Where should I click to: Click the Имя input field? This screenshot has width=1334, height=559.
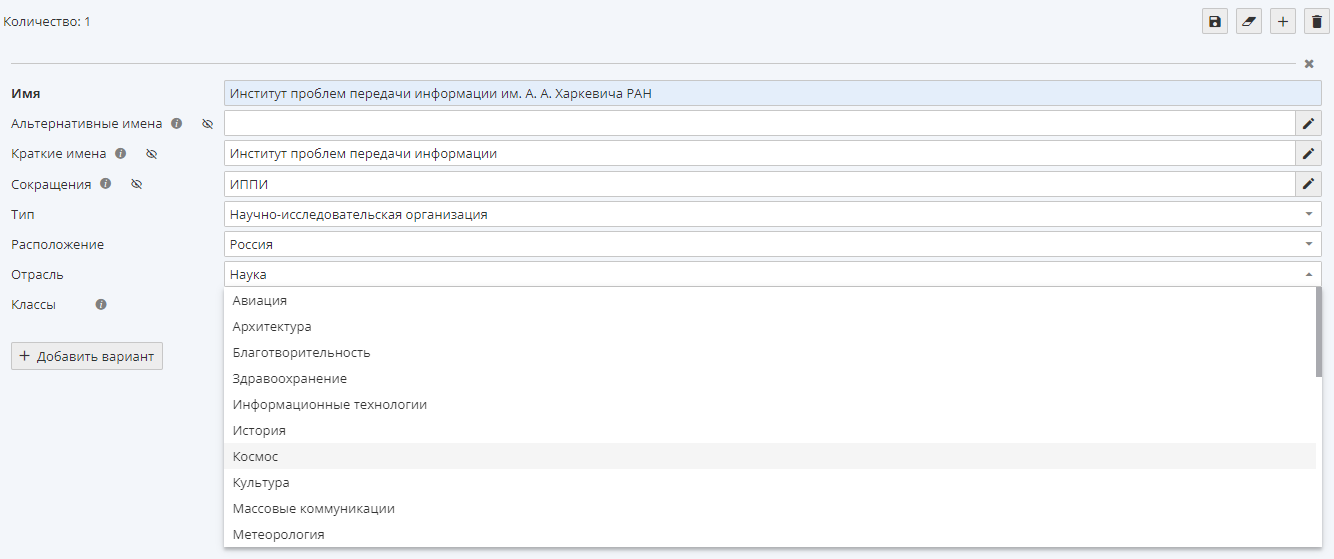[773, 93]
